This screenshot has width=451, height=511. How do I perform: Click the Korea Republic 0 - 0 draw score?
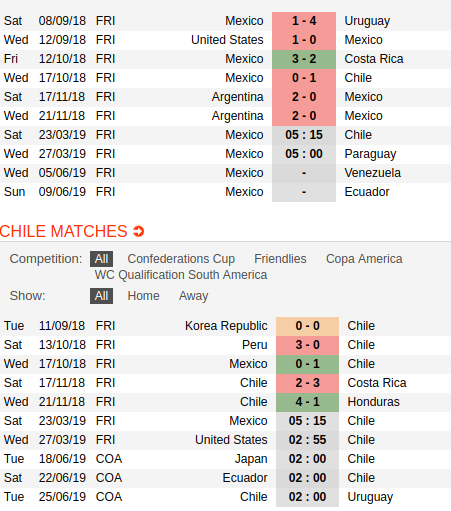point(307,326)
